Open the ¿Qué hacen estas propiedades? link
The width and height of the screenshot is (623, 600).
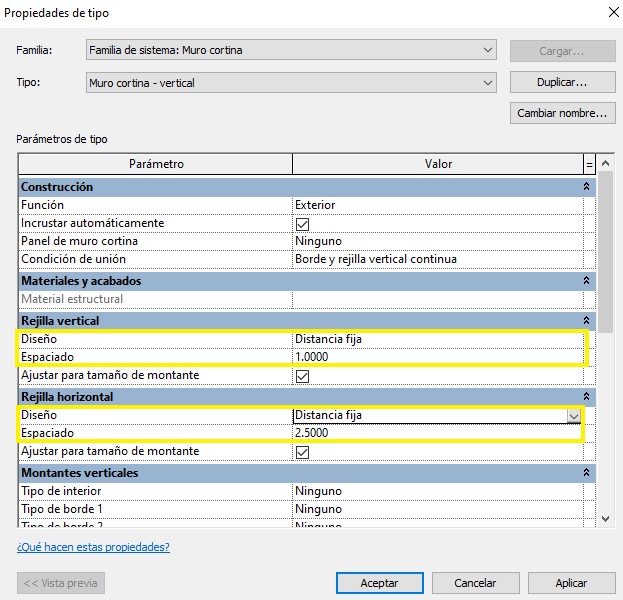(93, 547)
